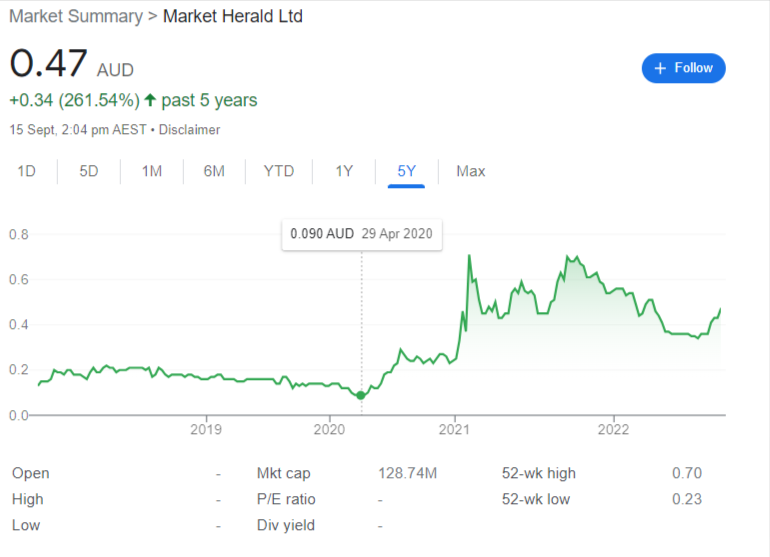
Task: Click the 2021 label on chart axis
Action: coord(454,429)
